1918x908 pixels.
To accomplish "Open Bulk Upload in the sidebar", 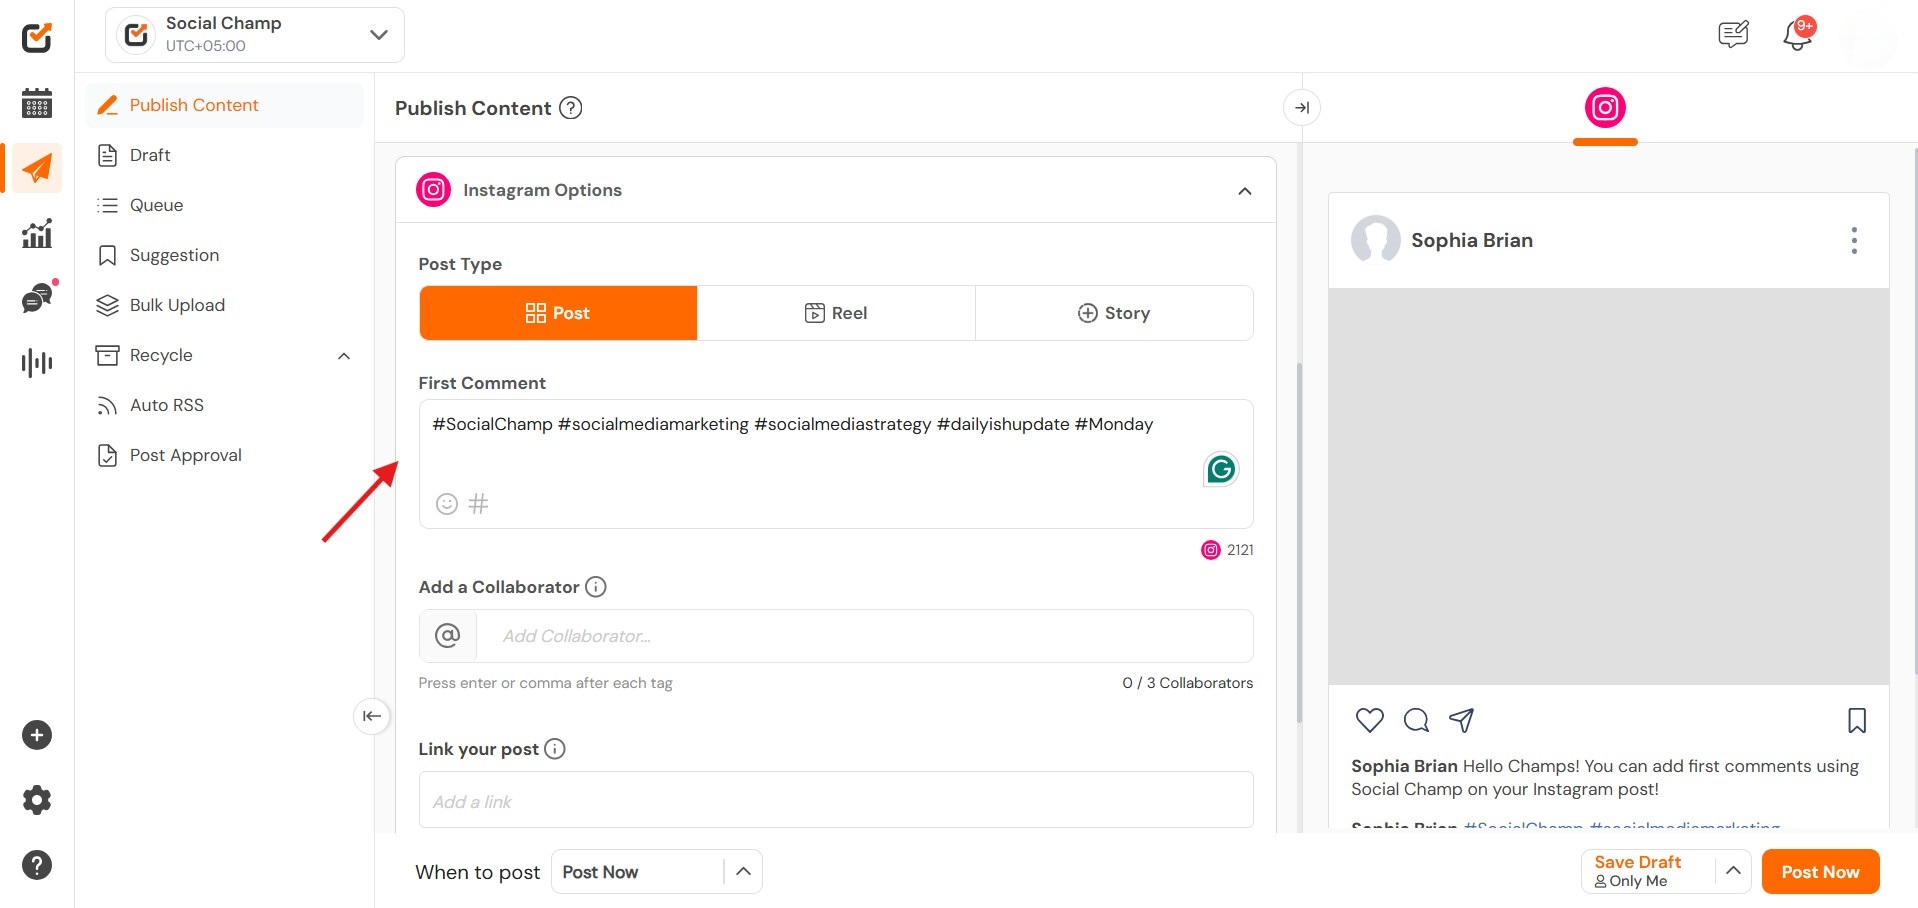I will click(x=177, y=305).
